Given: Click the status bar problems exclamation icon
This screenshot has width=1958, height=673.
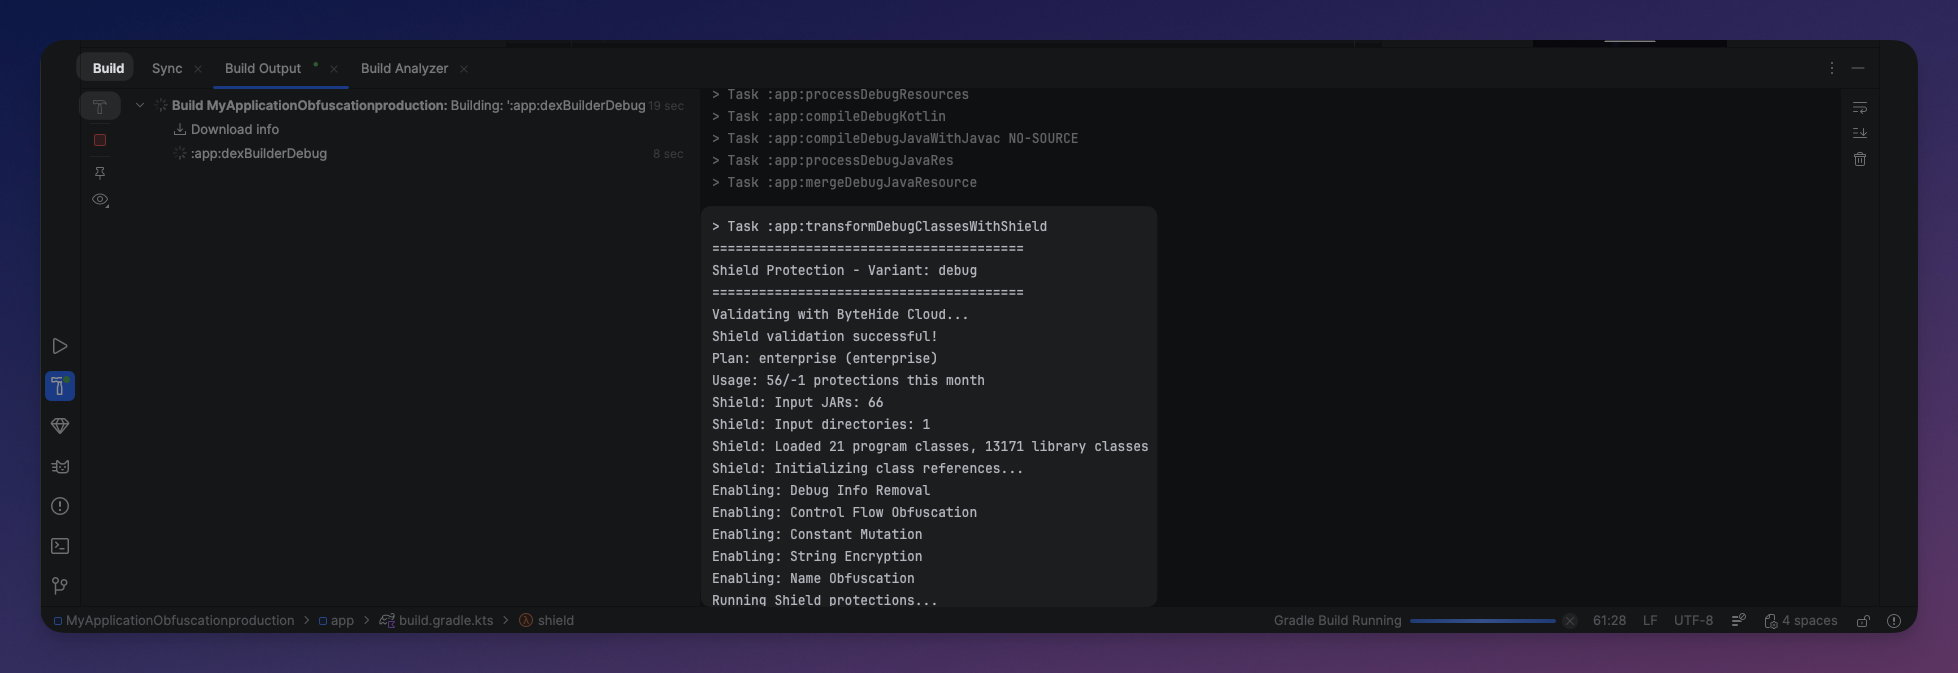Looking at the screenshot, I should [x=1894, y=621].
